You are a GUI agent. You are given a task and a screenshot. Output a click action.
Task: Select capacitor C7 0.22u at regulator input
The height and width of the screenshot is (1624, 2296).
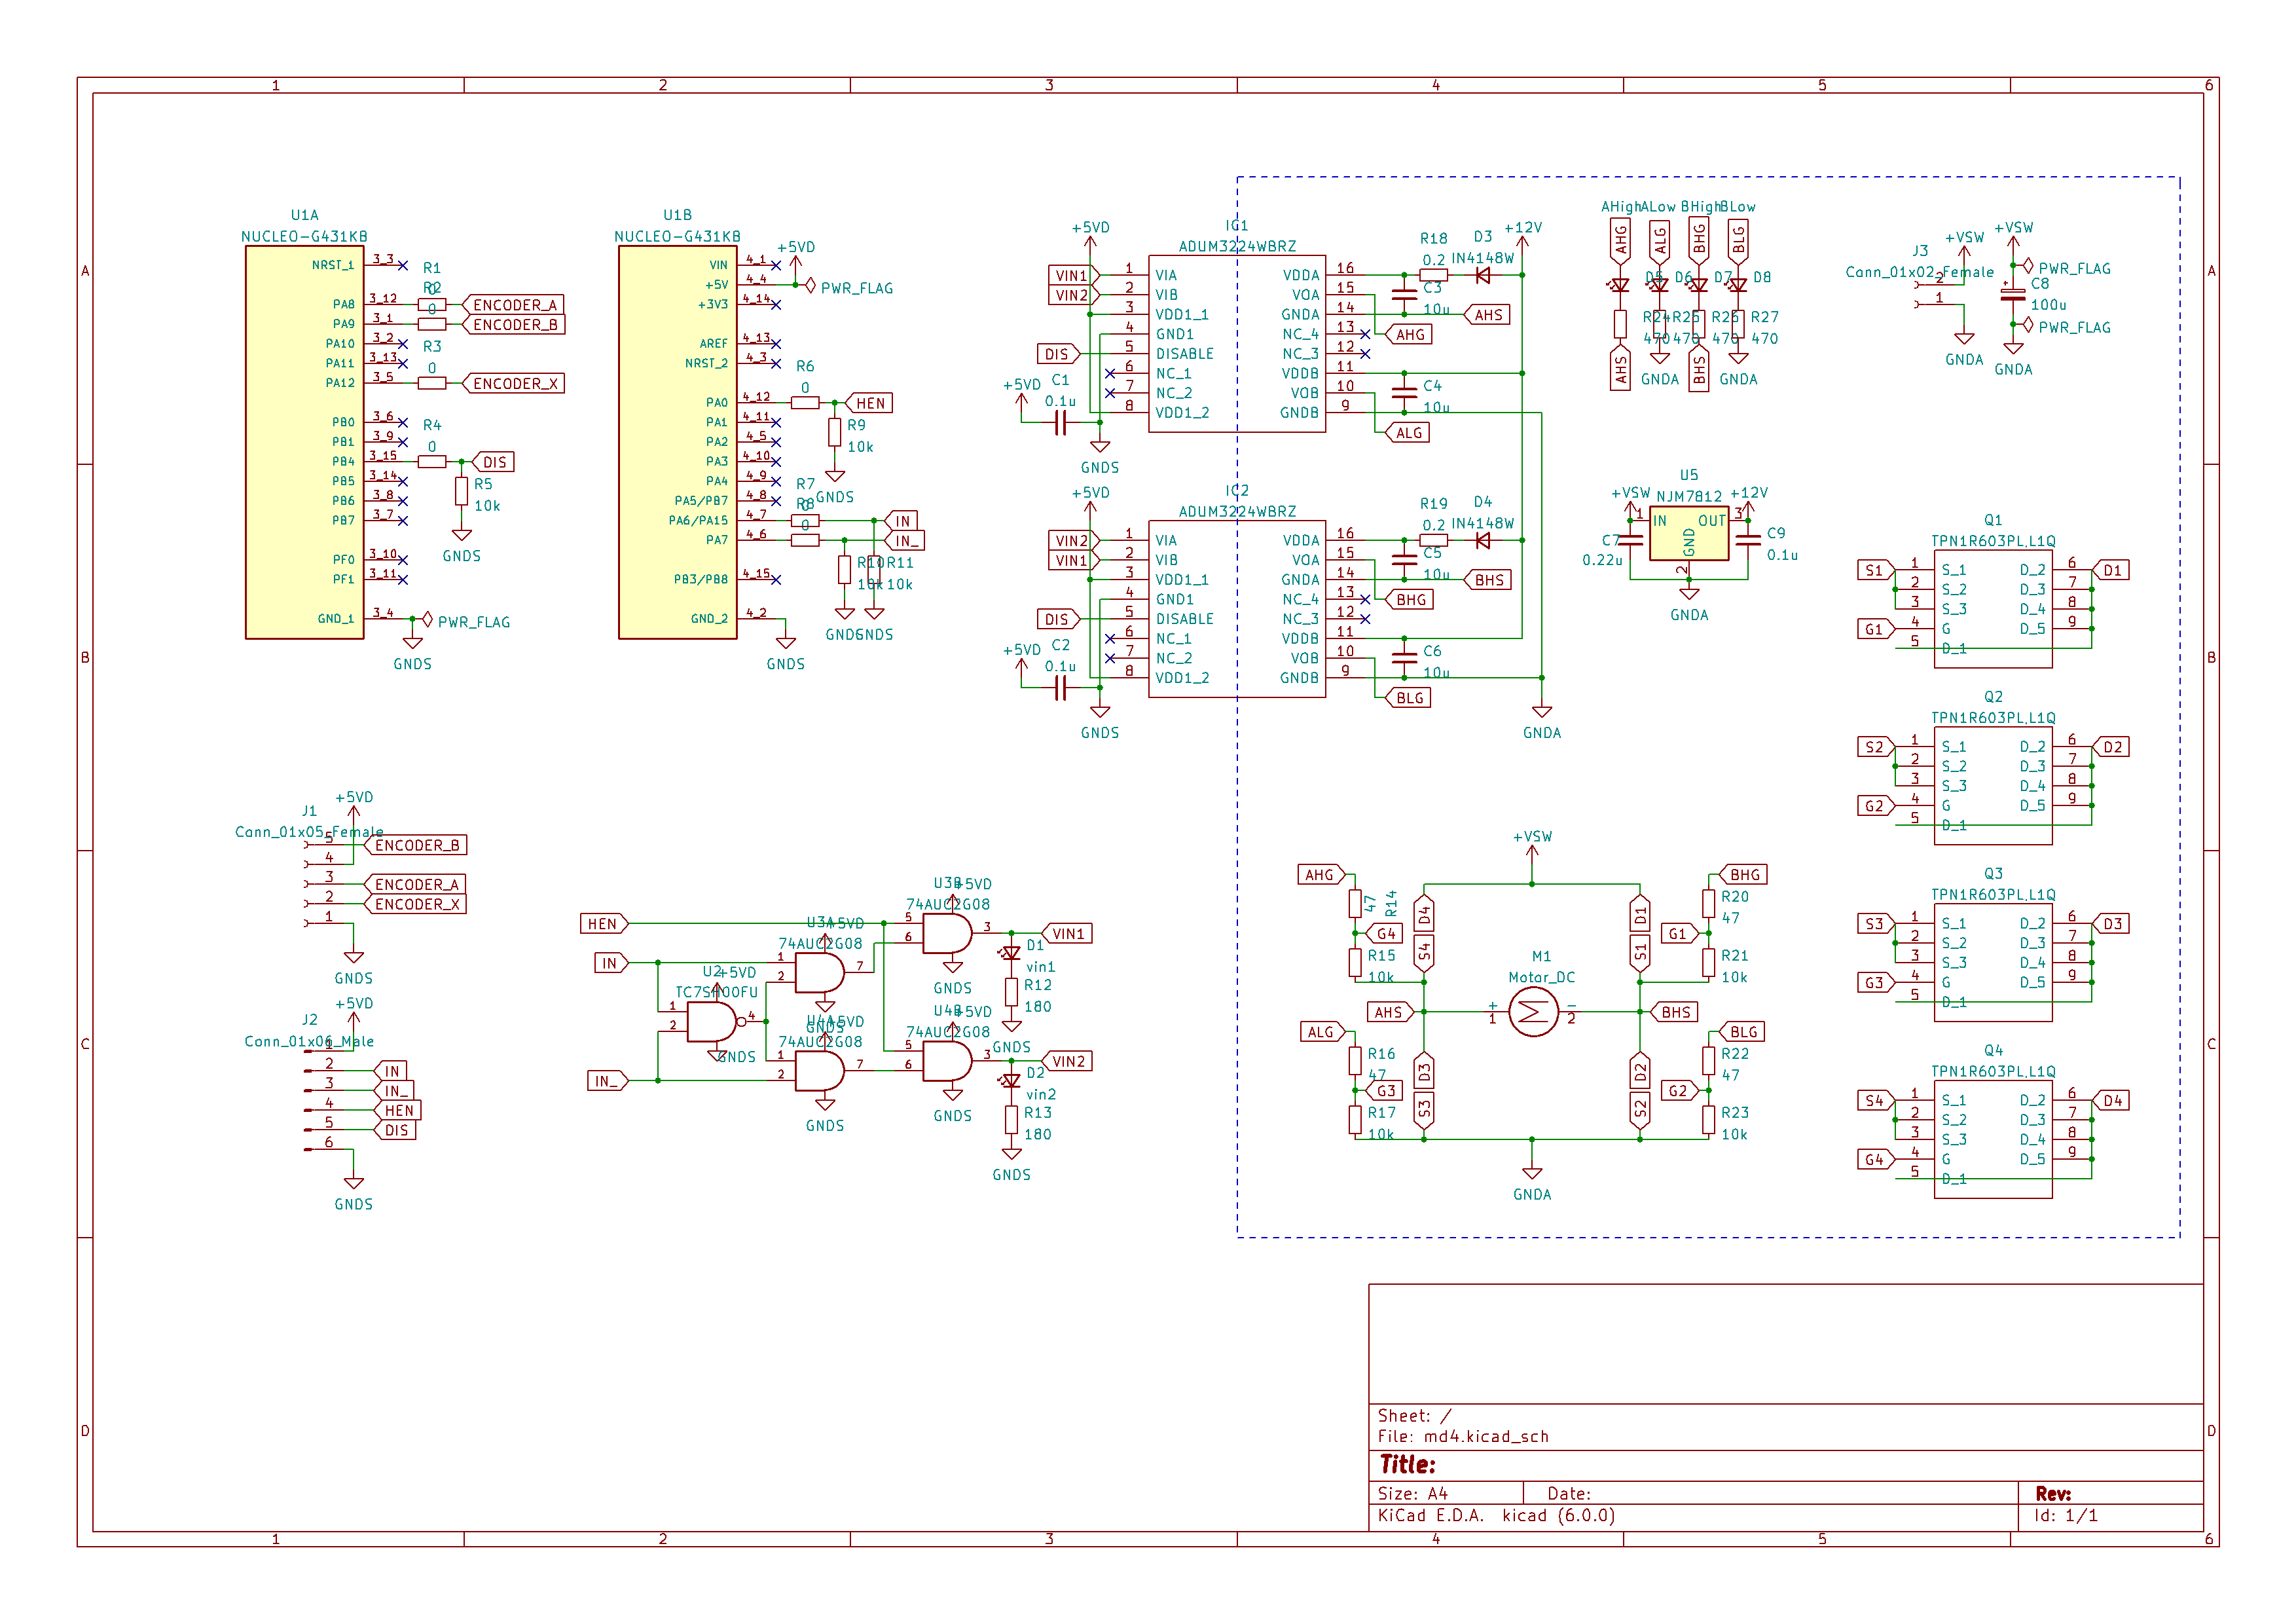(1630, 540)
